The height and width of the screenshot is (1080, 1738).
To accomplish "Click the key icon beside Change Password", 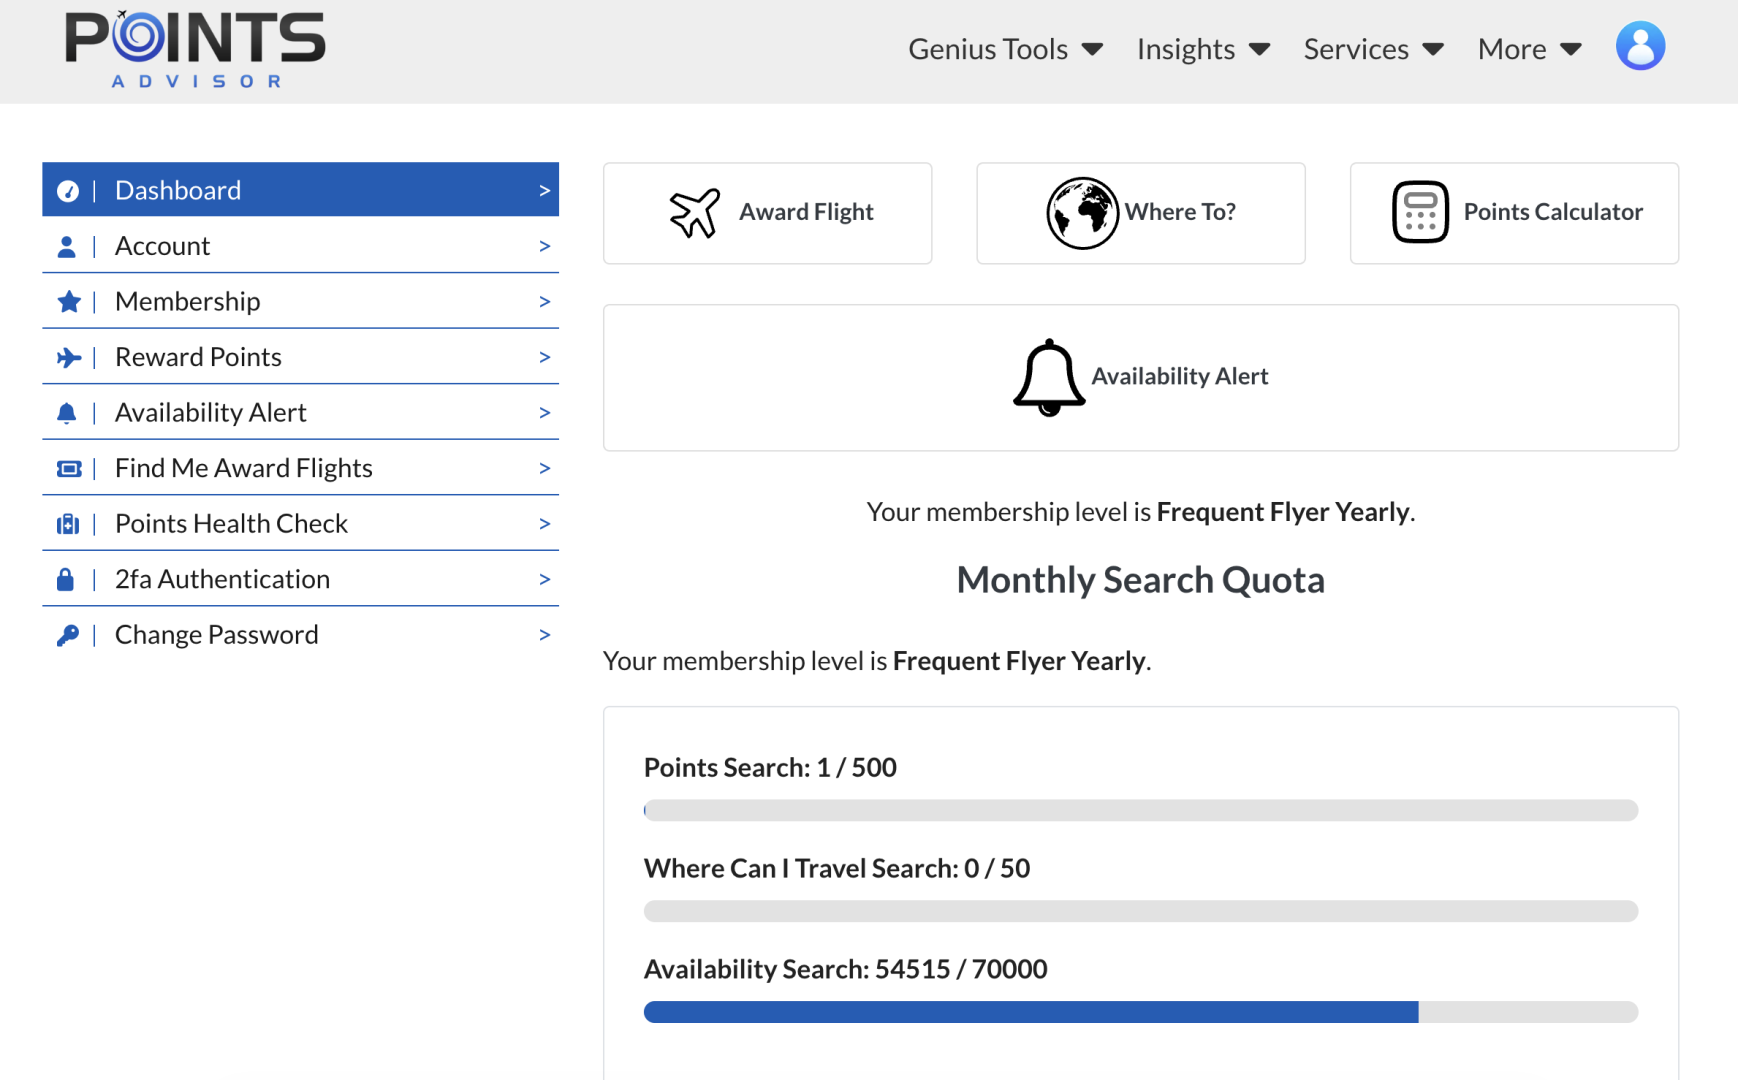I will [67, 635].
